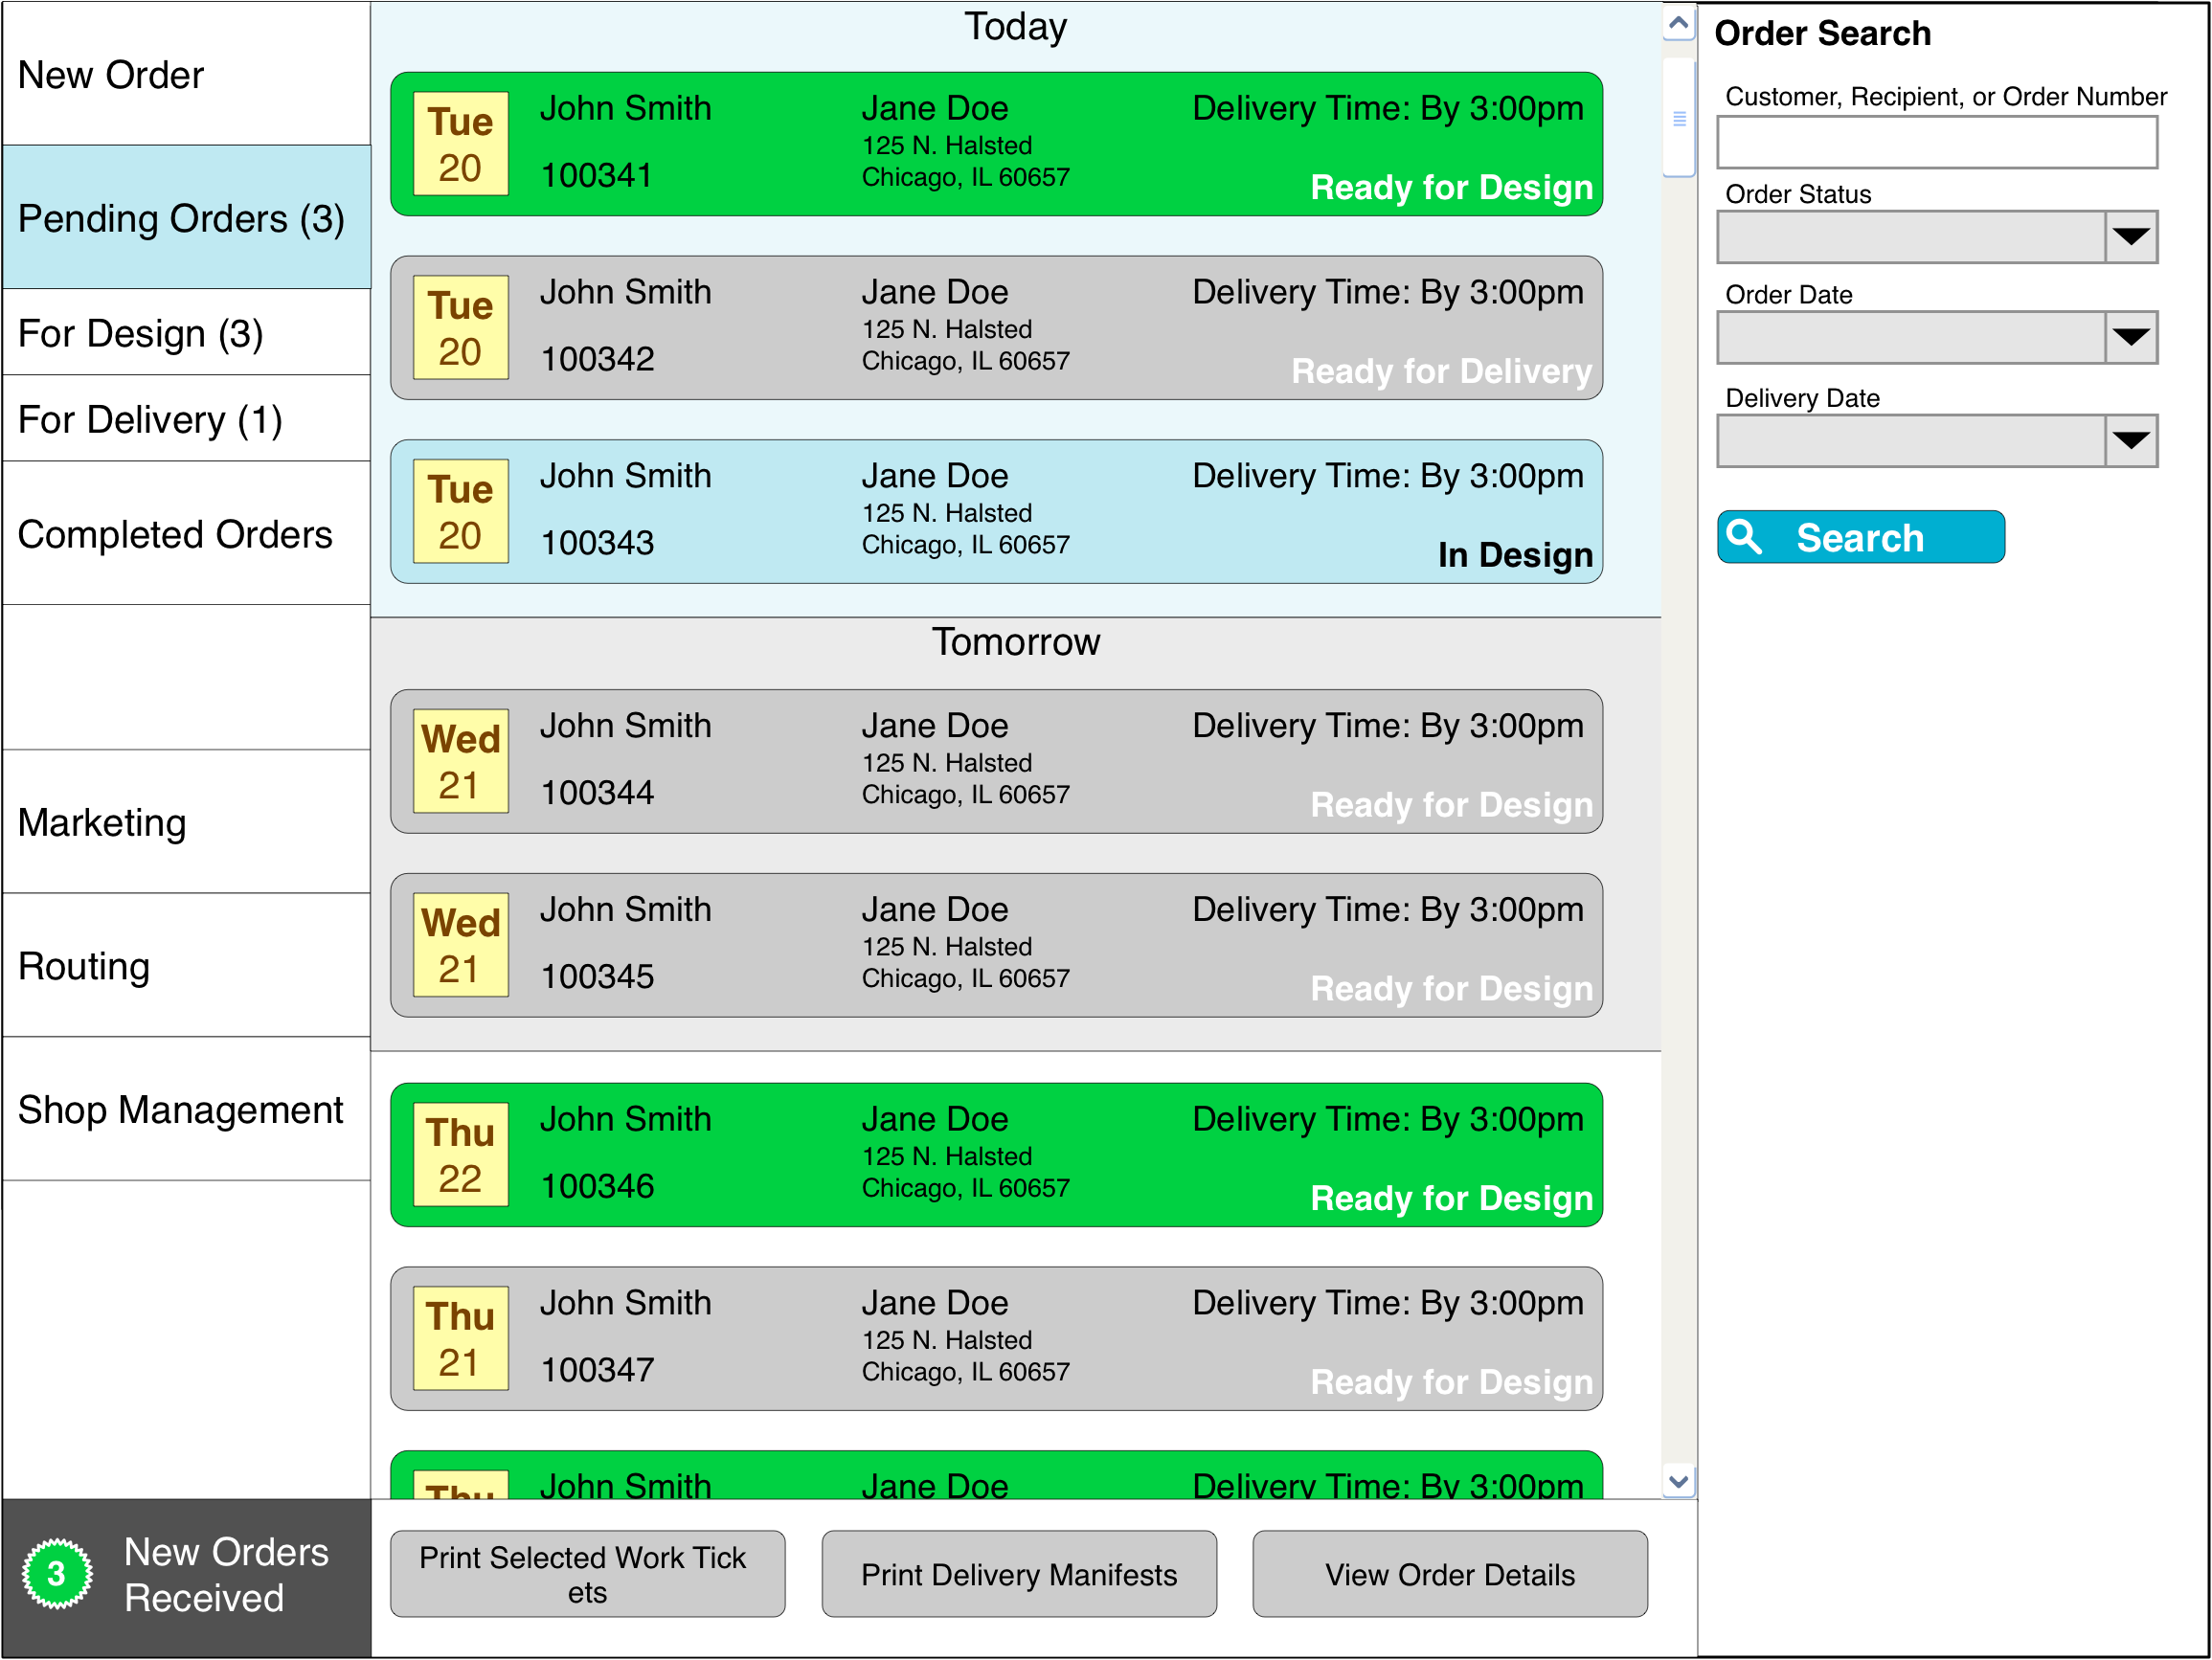Click the Wed 21 date badge on order 100344
The width and height of the screenshot is (2212, 1660).
459,760
